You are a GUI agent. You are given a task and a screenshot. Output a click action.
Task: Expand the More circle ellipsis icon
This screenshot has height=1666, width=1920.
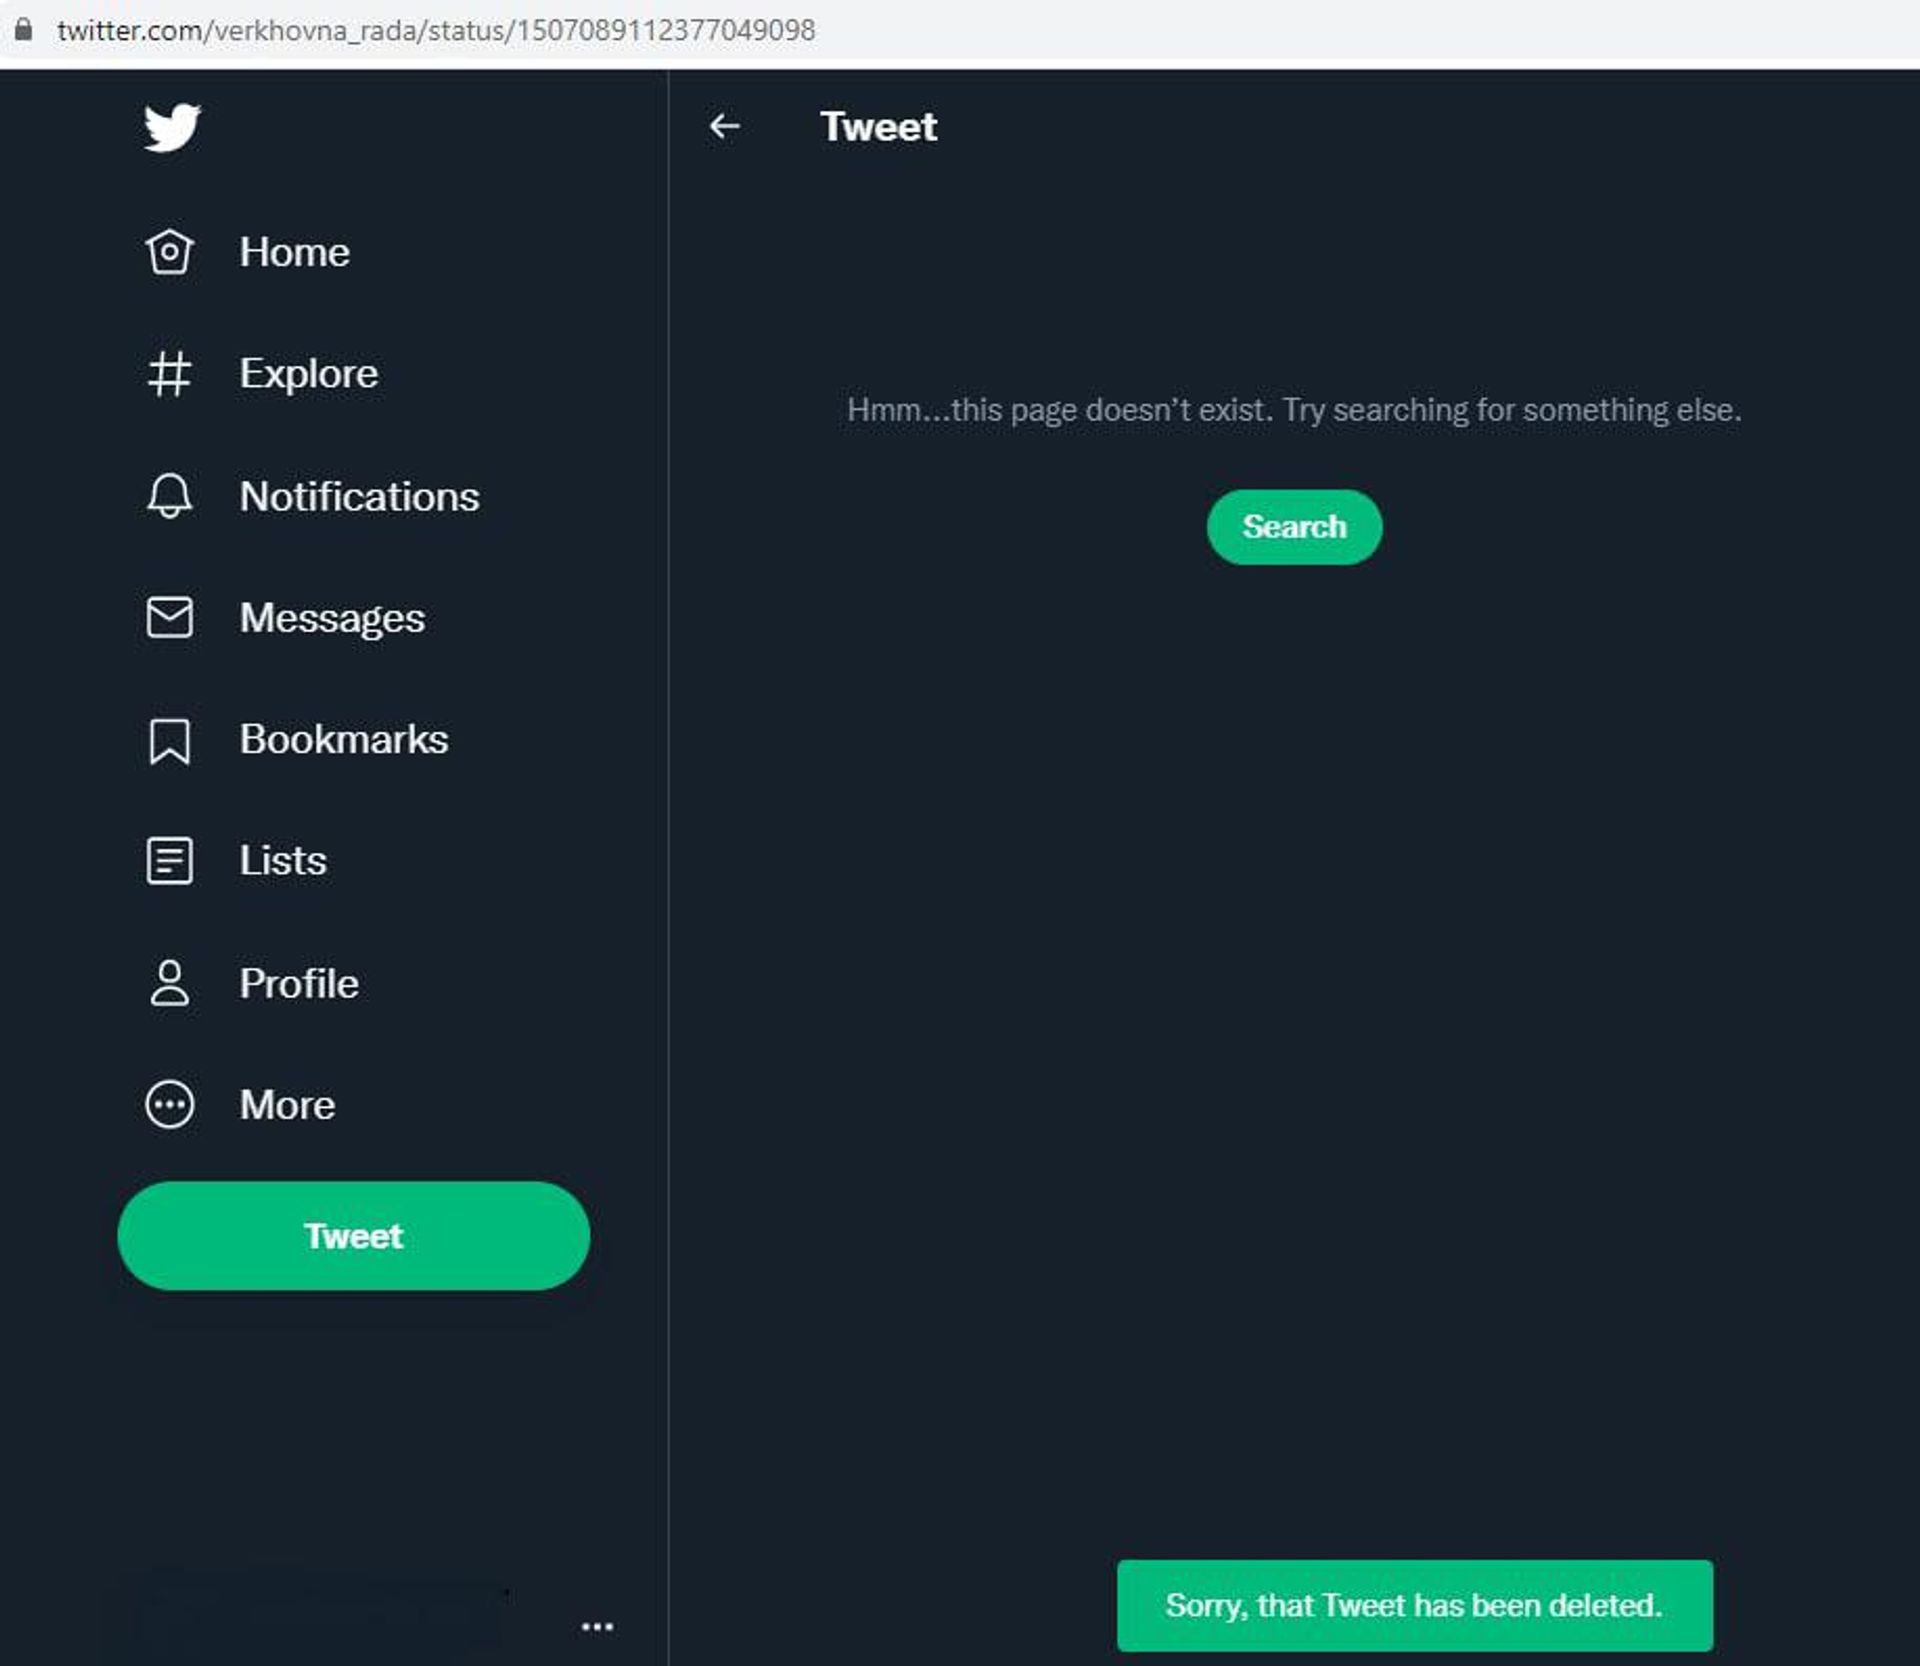pyautogui.click(x=169, y=1105)
